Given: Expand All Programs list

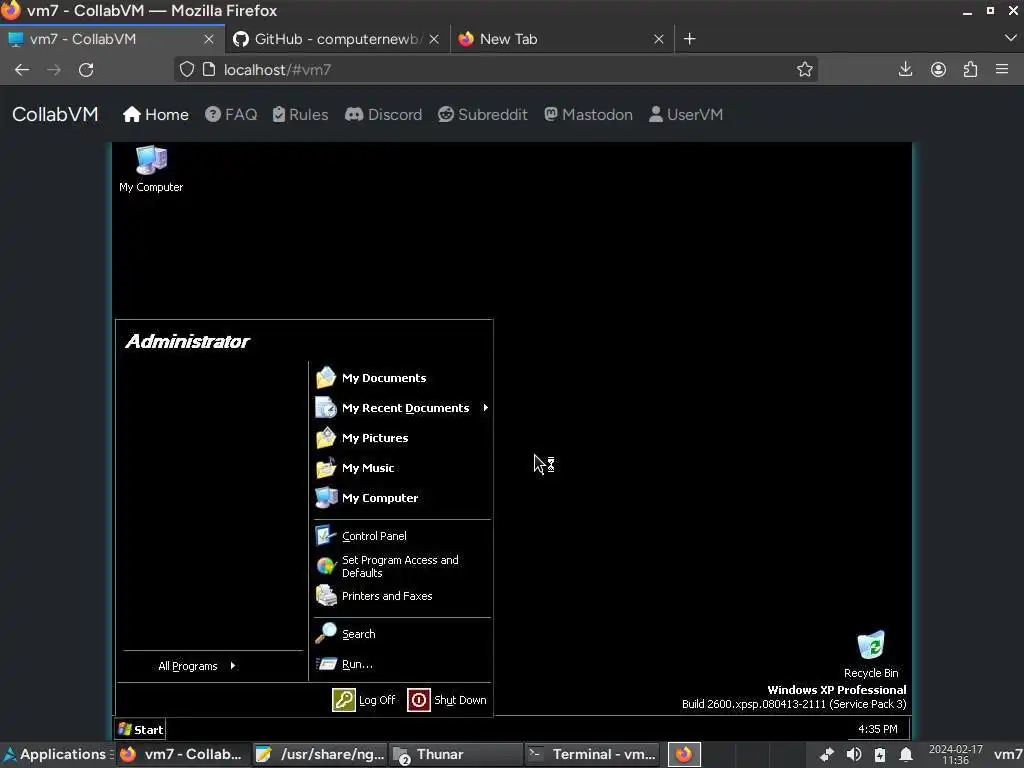Looking at the screenshot, I should [197, 665].
